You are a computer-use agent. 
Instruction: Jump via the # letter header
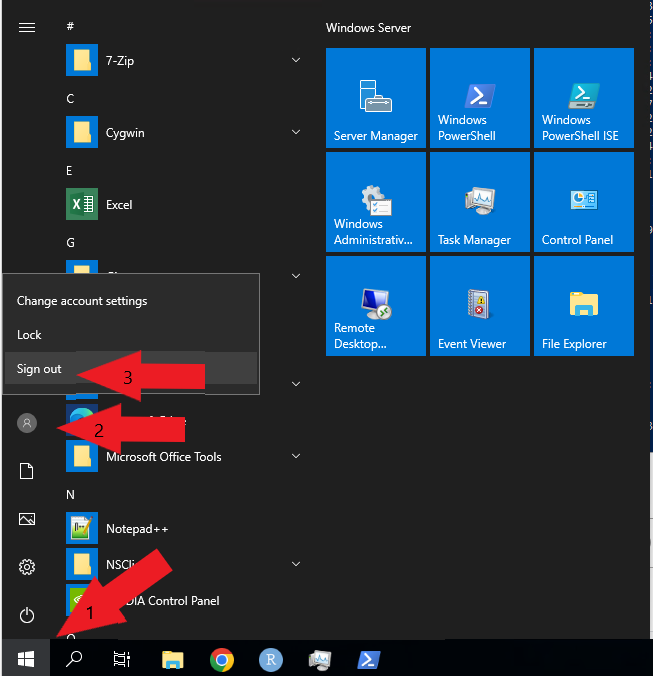pos(70,26)
